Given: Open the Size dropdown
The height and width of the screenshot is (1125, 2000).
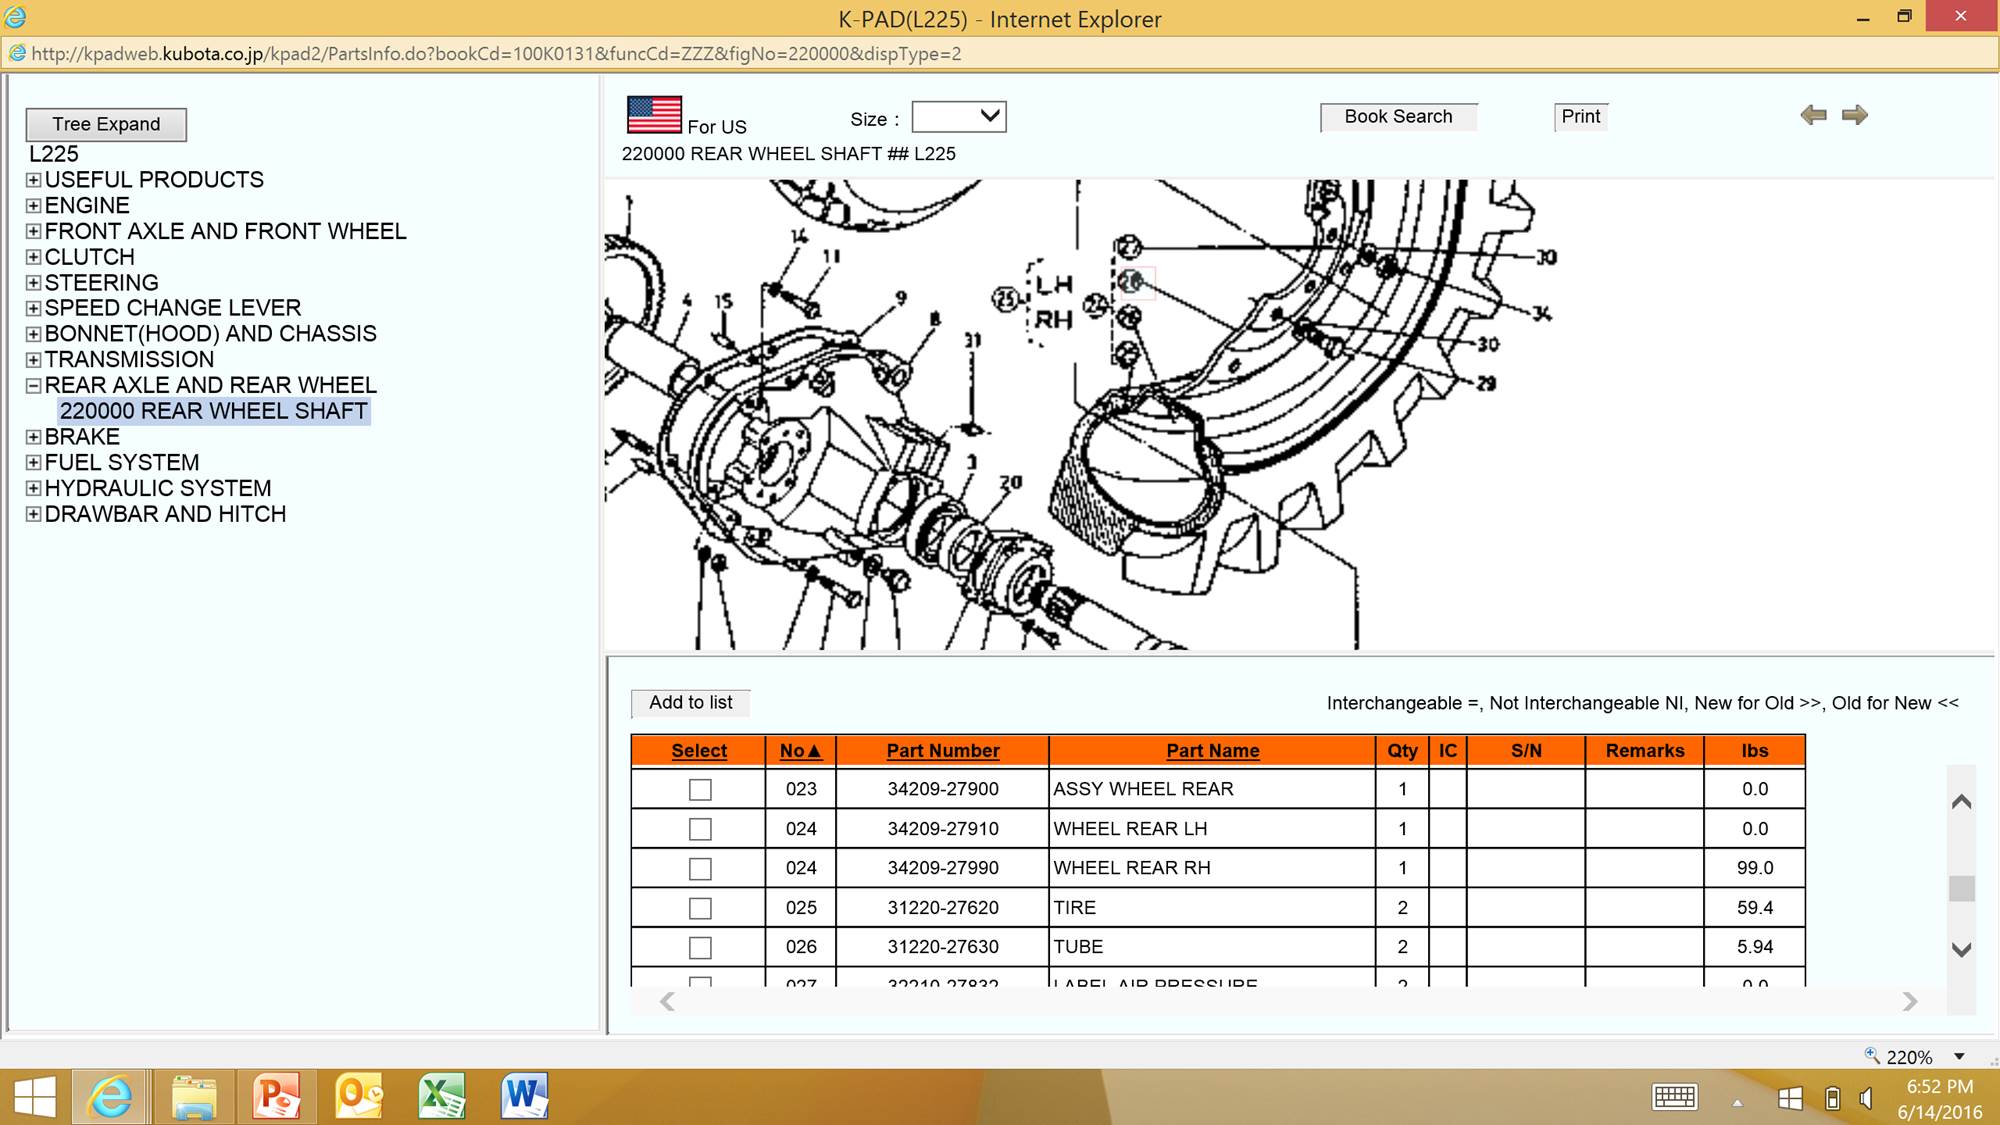Looking at the screenshot, I should click(x=958, y=117).
